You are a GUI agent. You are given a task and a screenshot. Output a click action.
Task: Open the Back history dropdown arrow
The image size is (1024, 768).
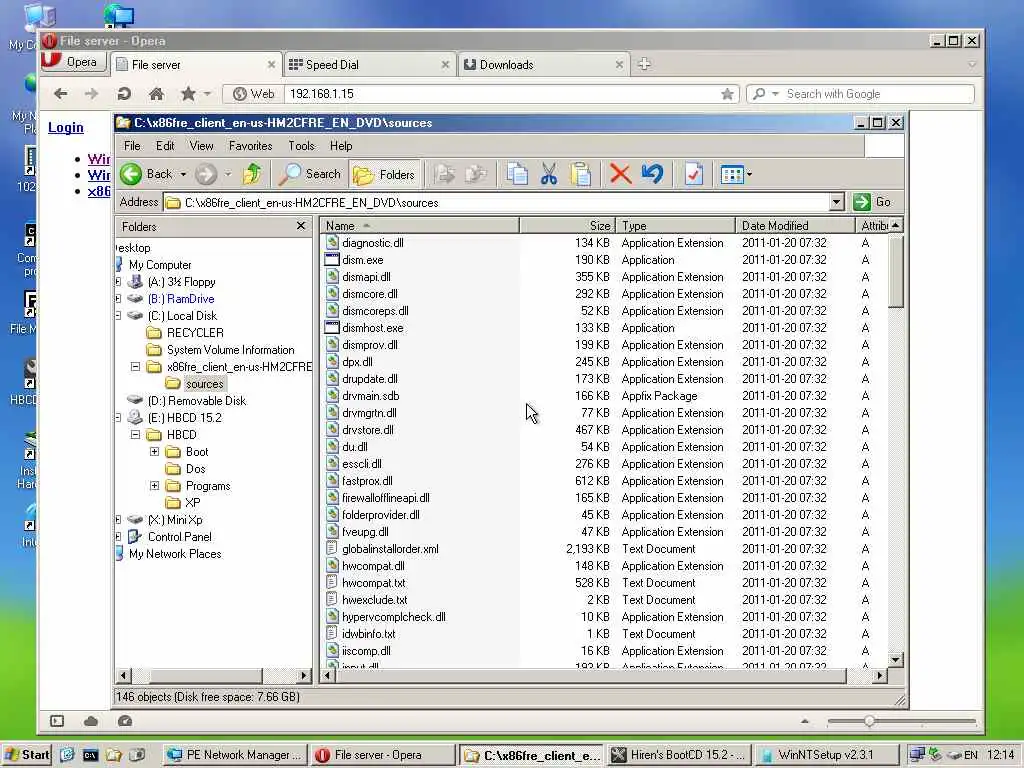tap(184, 174)
